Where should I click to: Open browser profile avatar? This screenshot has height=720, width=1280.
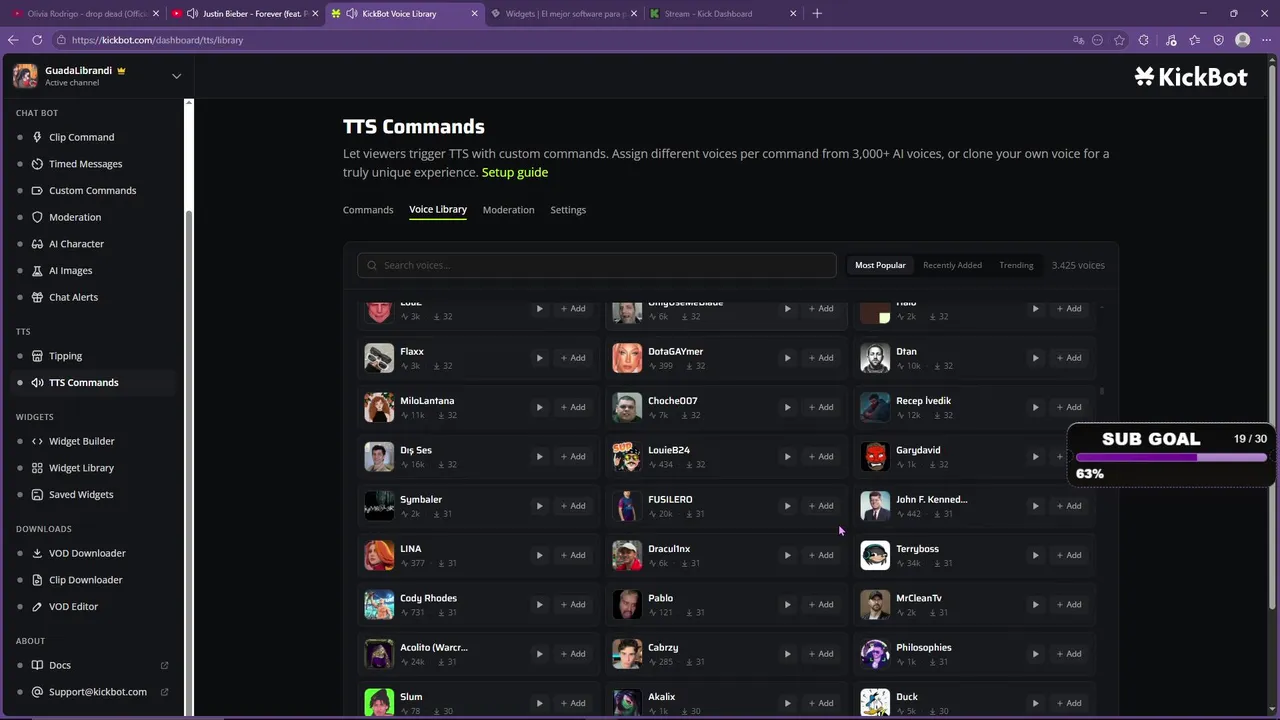(1243, 40)
